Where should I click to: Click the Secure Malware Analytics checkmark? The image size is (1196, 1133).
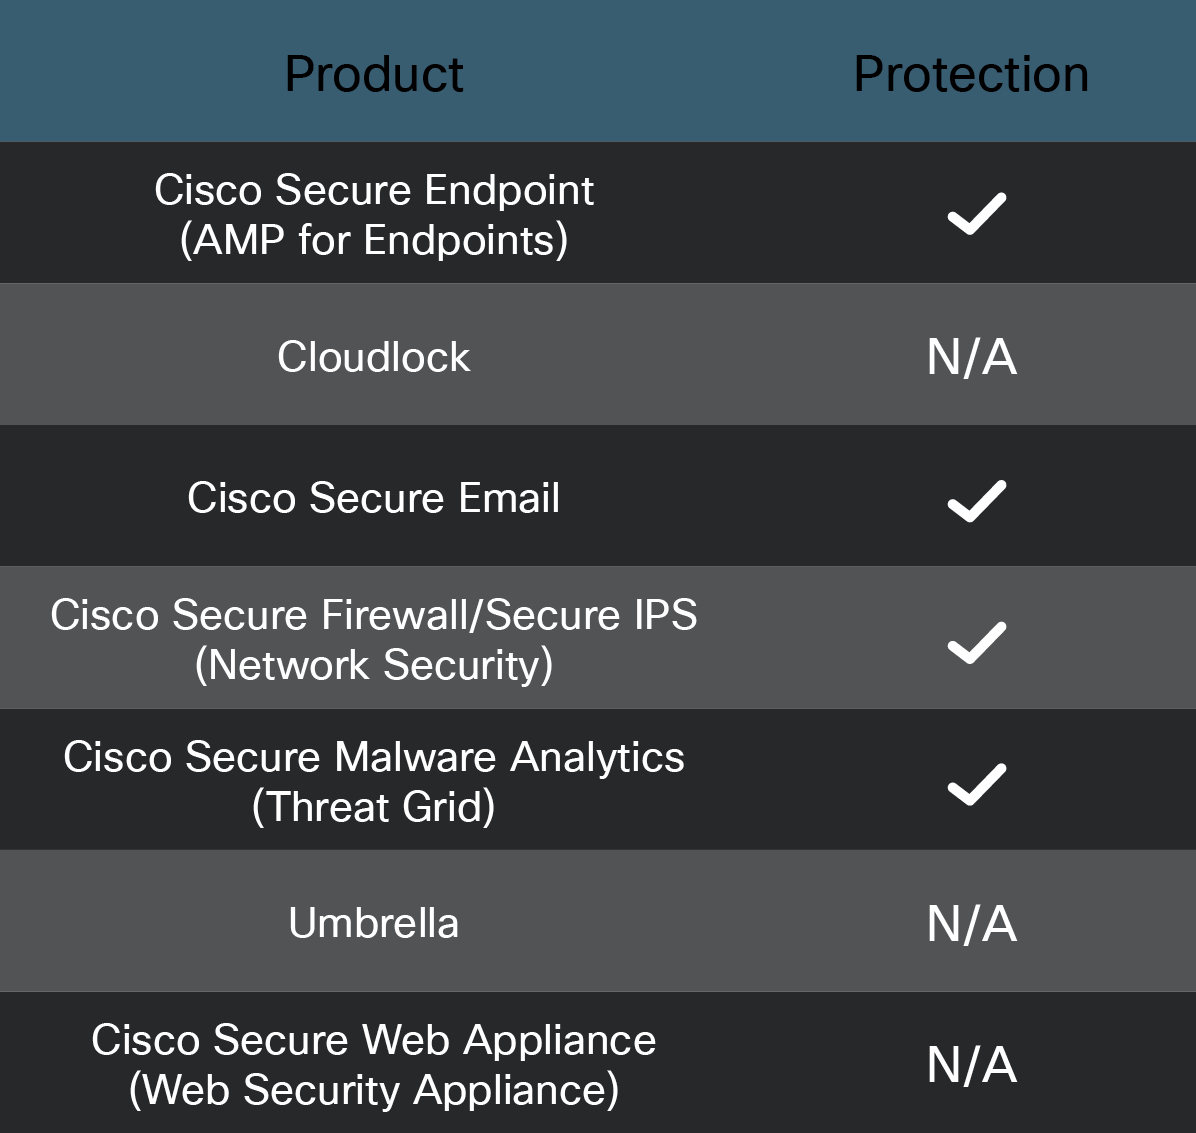click(976, 785)
